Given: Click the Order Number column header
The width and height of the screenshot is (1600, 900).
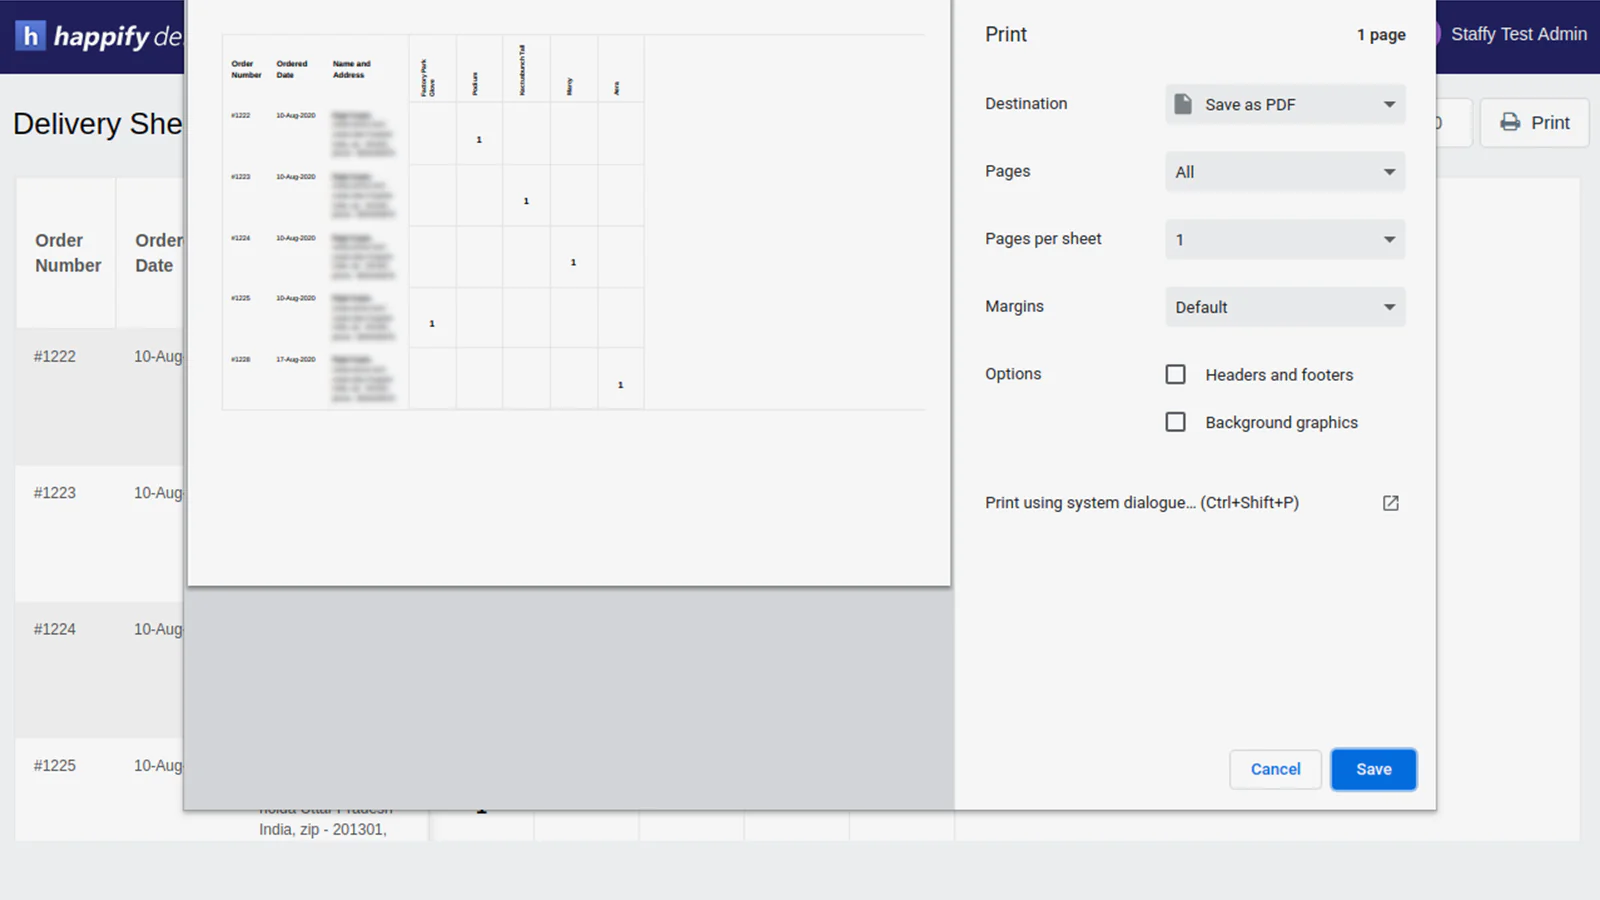Looking at the screenshot, I should pos(68,253).
